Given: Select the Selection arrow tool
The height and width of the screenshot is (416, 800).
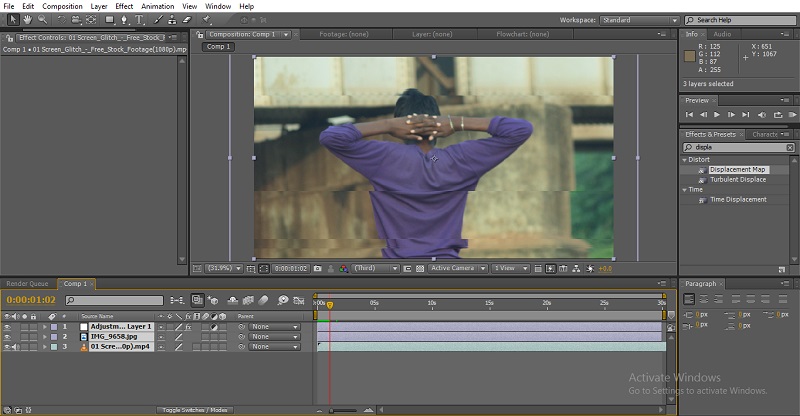Looking at the screenshot, I should [x=13, y=20].
